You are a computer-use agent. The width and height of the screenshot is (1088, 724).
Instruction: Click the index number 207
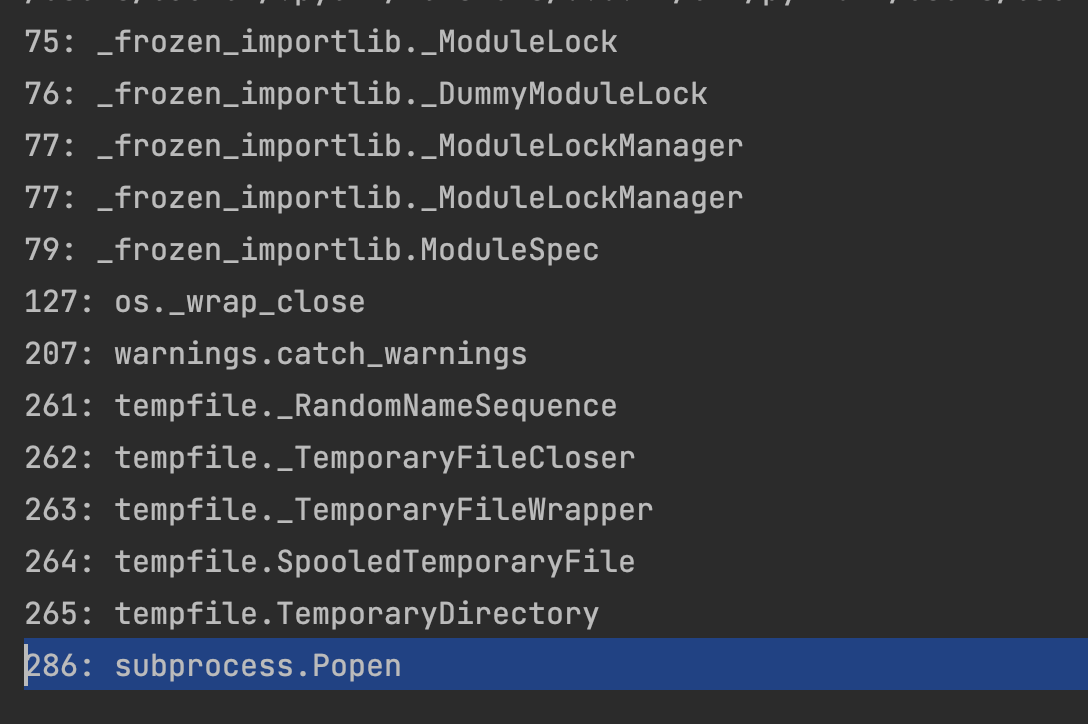point(52,354)
